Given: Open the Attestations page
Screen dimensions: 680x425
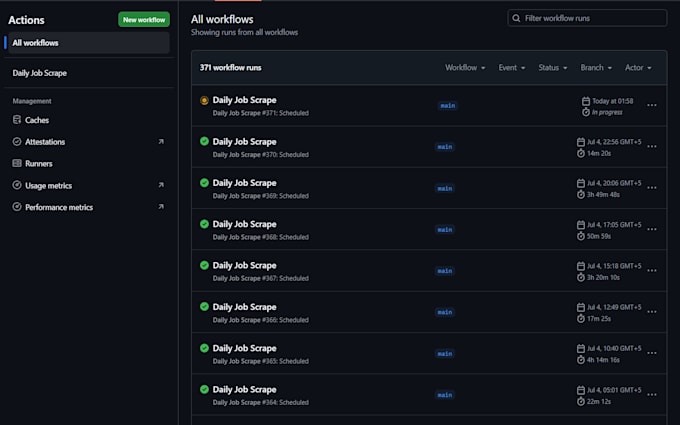Looking at the screenshot, I should click(45, 142).
